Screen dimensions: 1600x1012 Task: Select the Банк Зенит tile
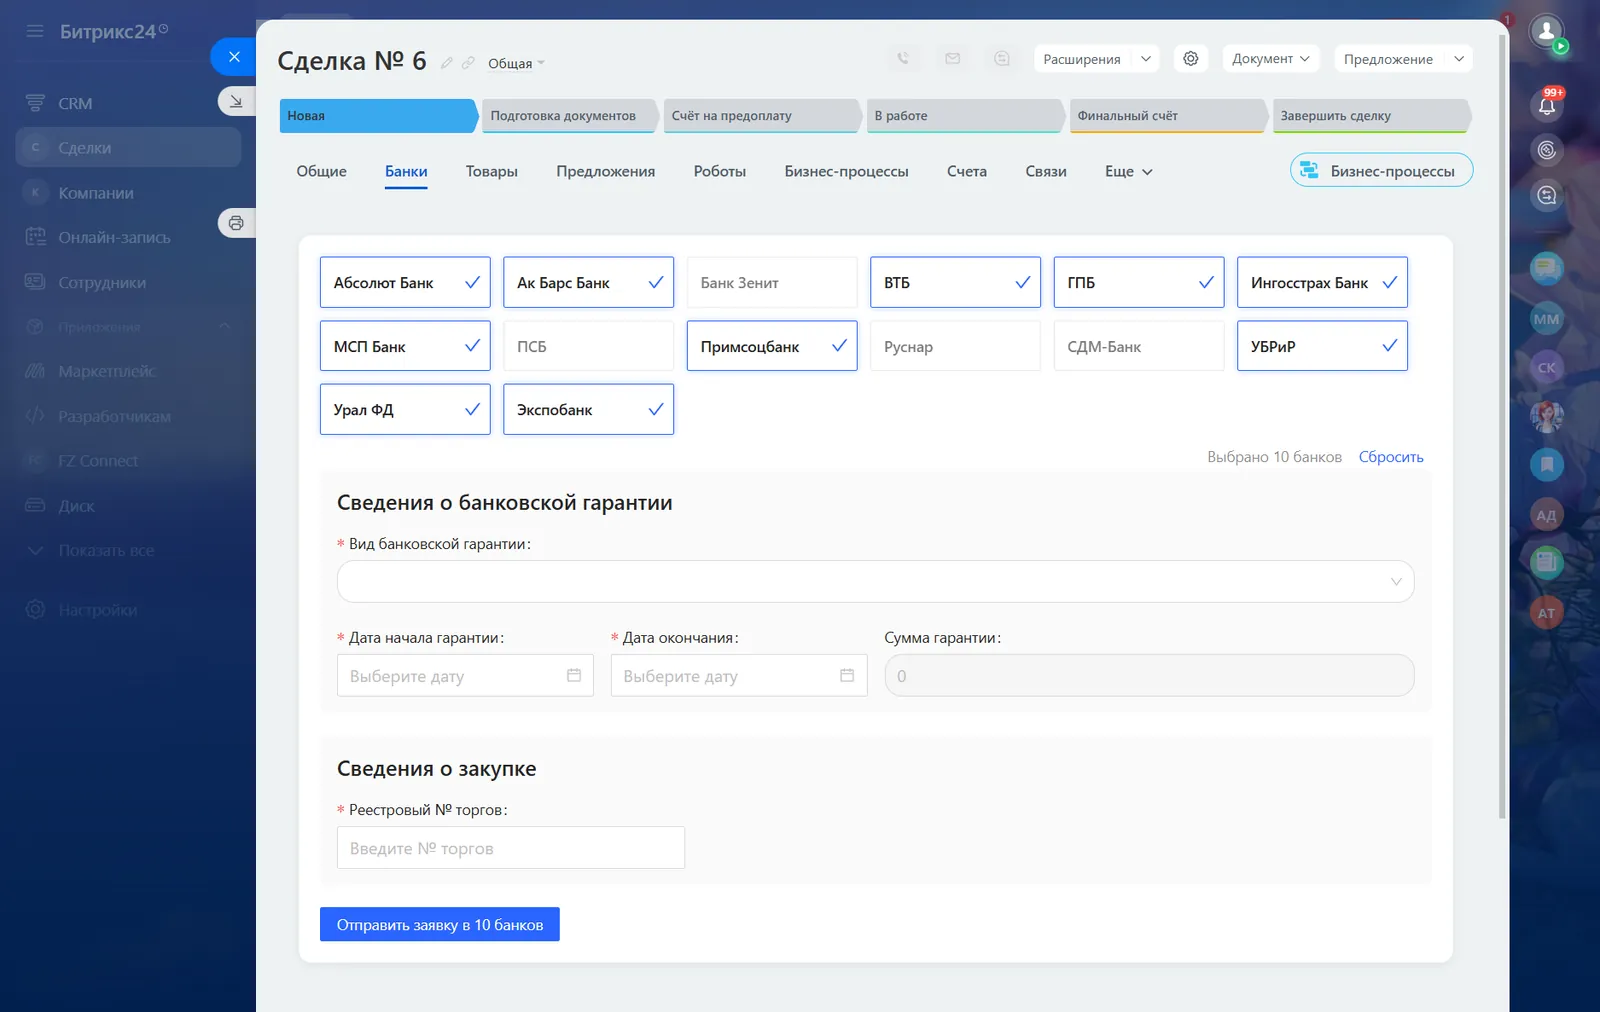coord(771,283)
